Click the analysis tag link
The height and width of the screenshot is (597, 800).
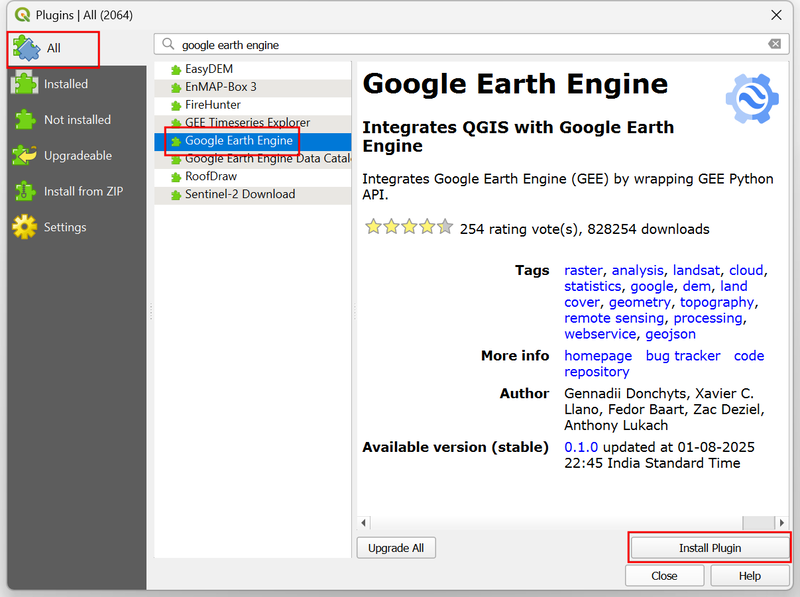pyautogui.click(x=638, y=270)
